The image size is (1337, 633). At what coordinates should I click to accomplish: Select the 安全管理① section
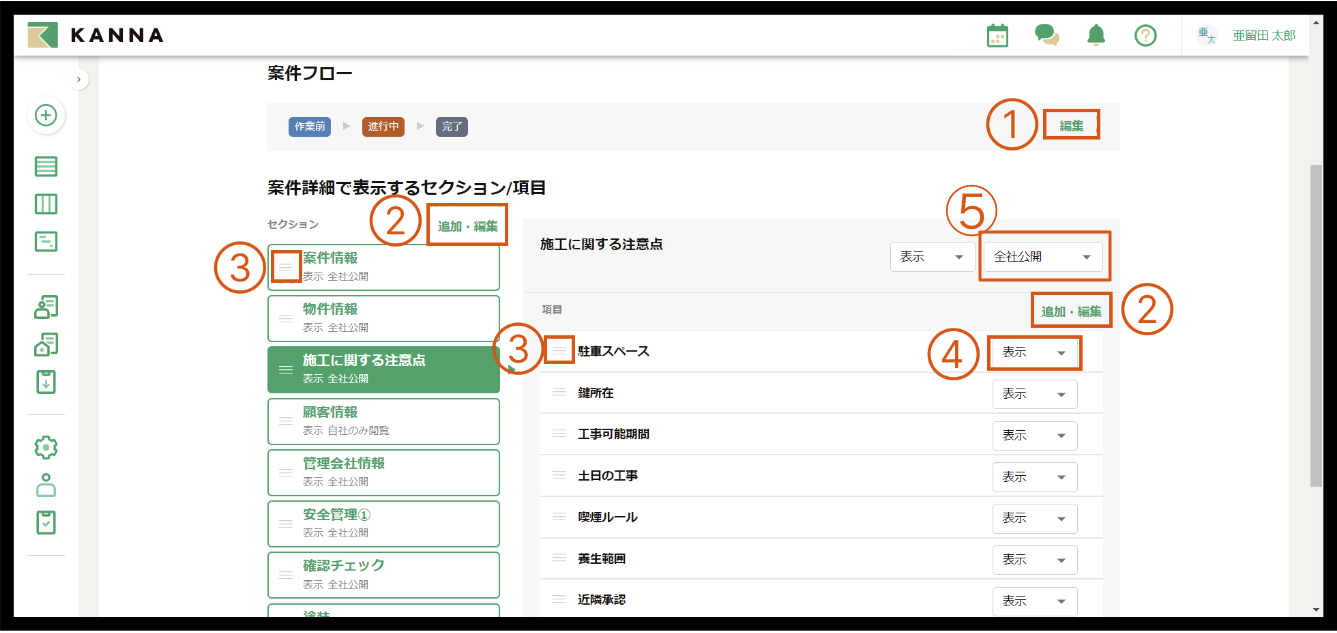point(384,524)
